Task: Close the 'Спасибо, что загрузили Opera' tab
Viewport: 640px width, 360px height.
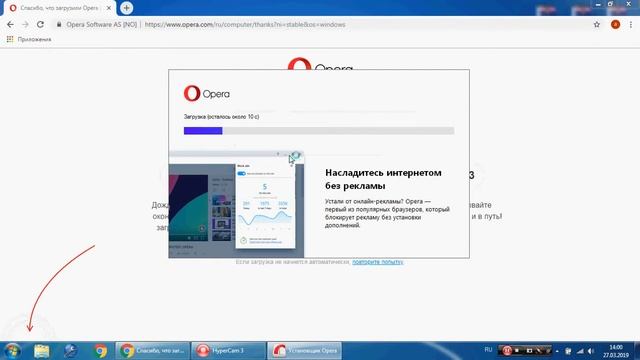Action: (109, 8)
